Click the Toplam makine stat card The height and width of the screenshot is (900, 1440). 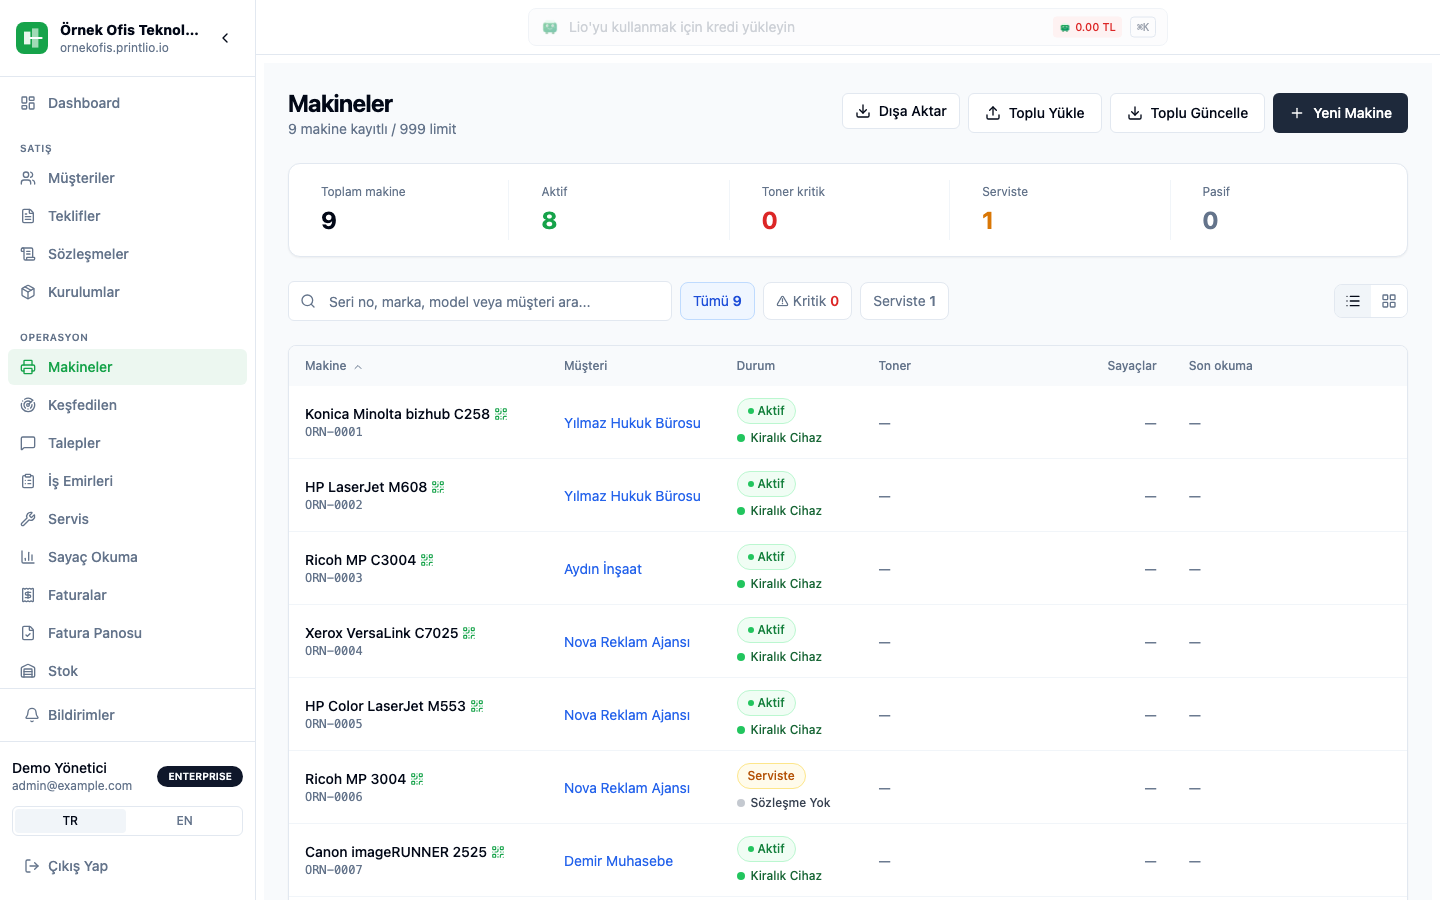(x=399, y=210)
